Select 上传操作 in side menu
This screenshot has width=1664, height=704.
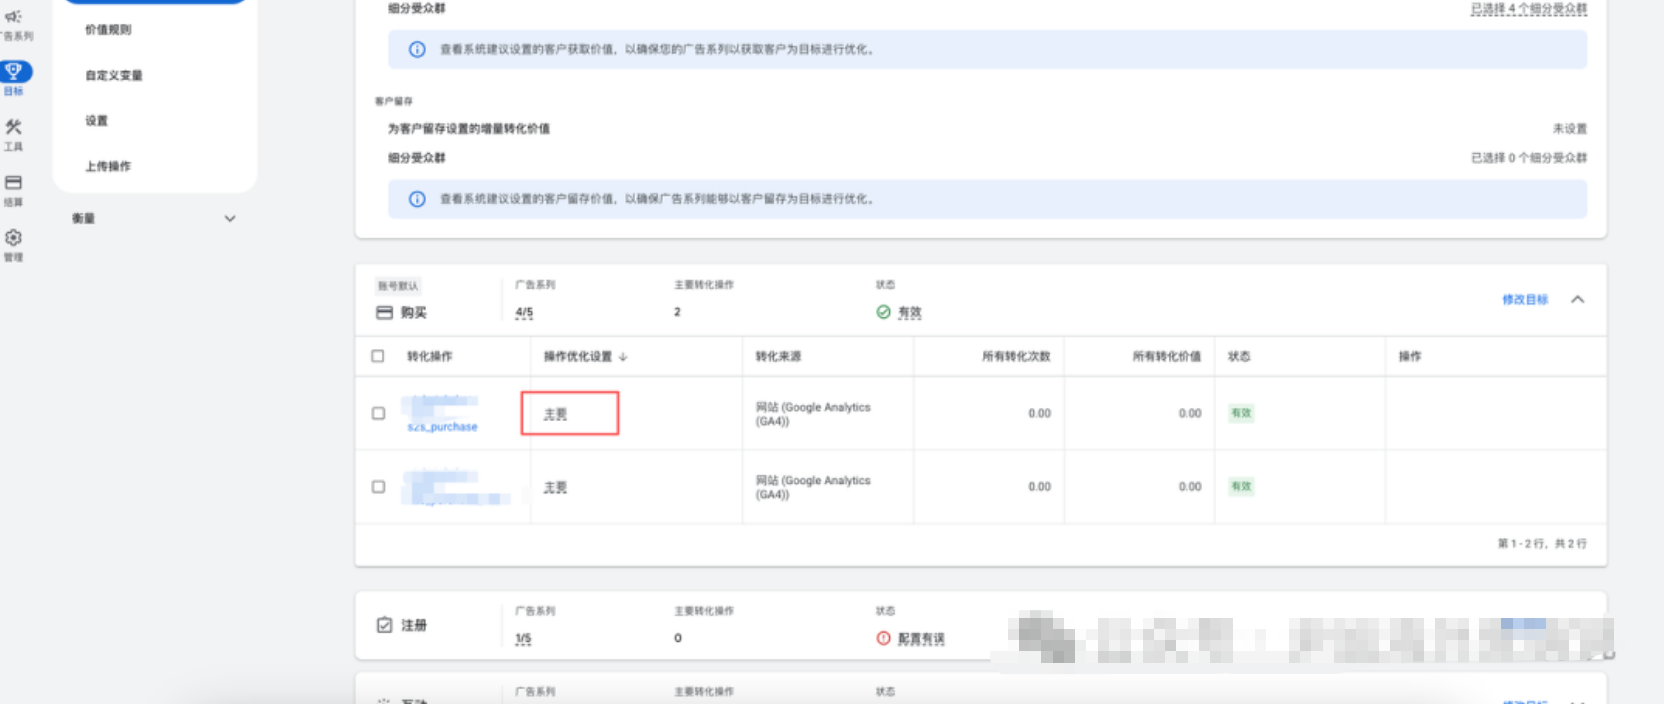click(x=108, y=166)
